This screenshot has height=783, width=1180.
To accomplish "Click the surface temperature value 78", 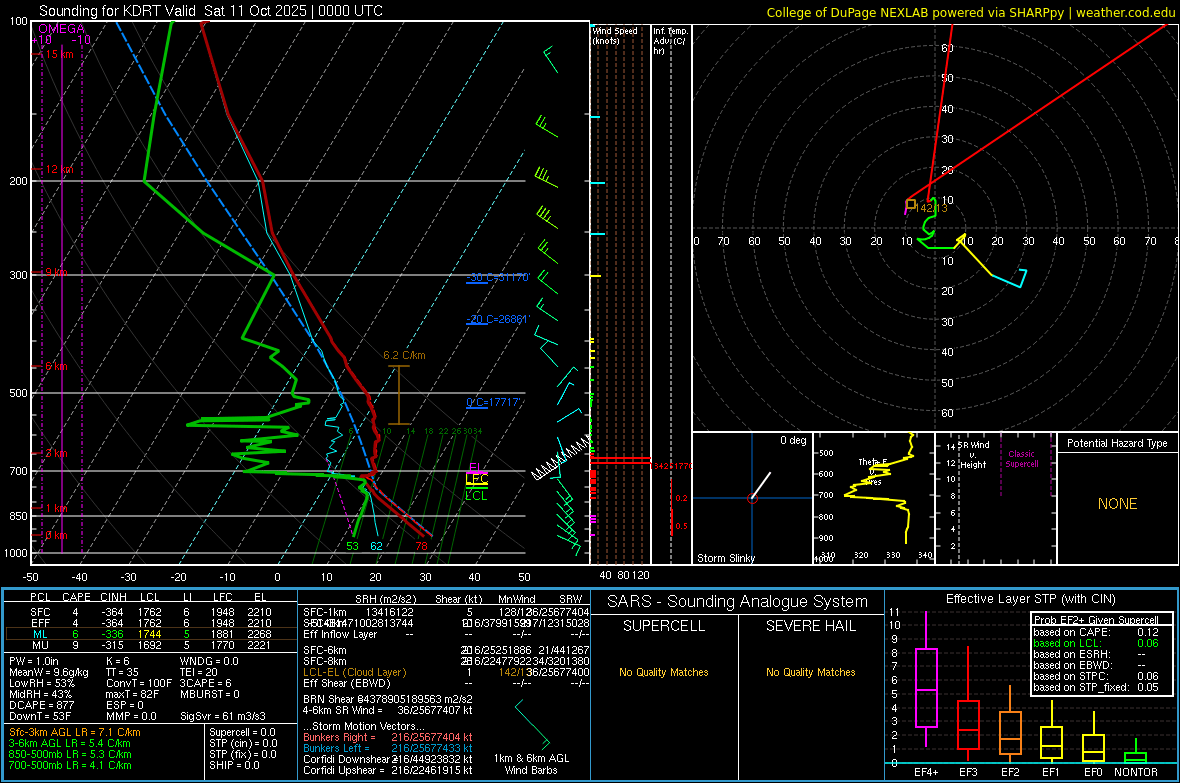I will tap(421, 546).
